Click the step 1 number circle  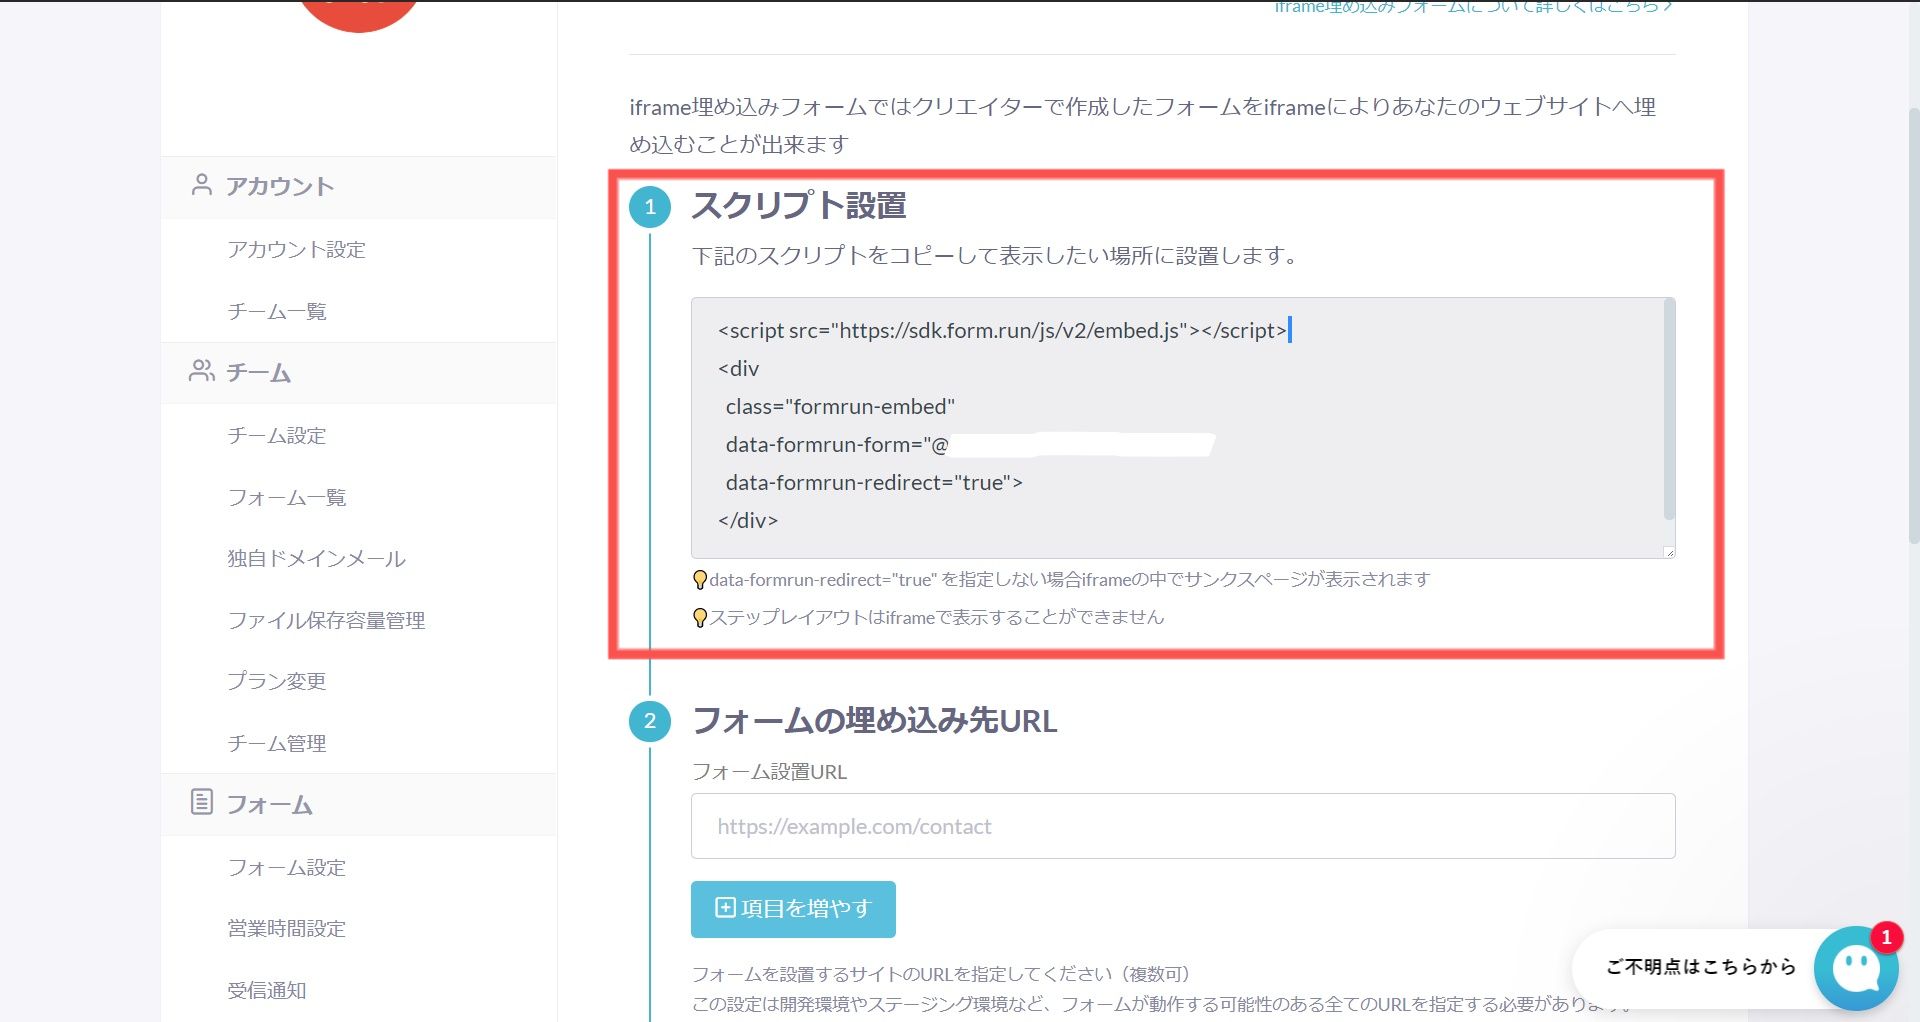(650, 207)
